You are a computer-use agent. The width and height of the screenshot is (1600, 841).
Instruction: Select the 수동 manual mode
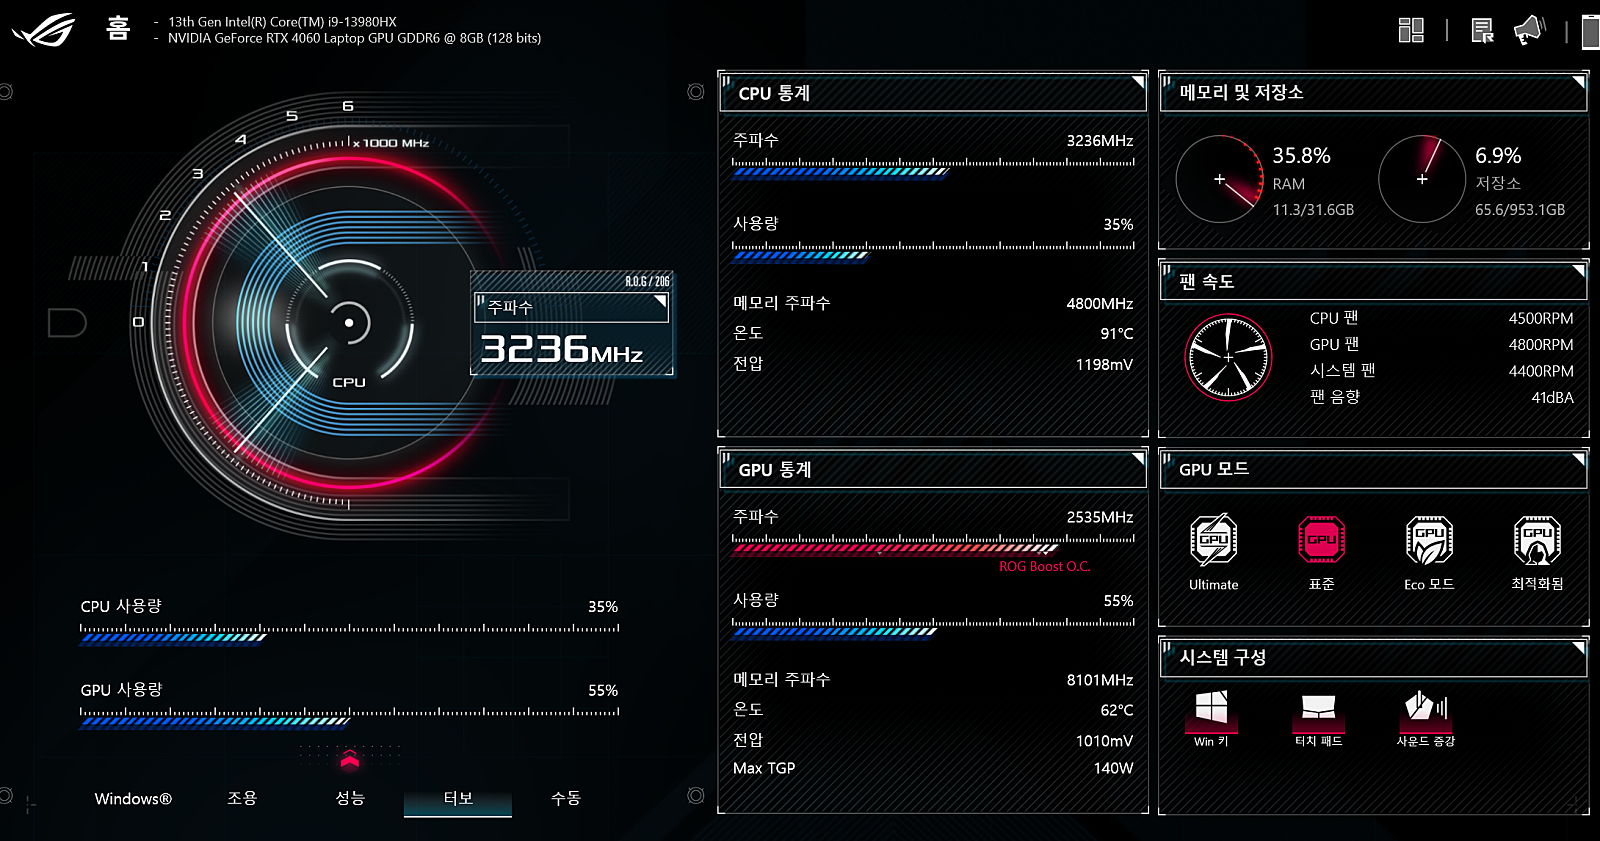coord(566,798)
